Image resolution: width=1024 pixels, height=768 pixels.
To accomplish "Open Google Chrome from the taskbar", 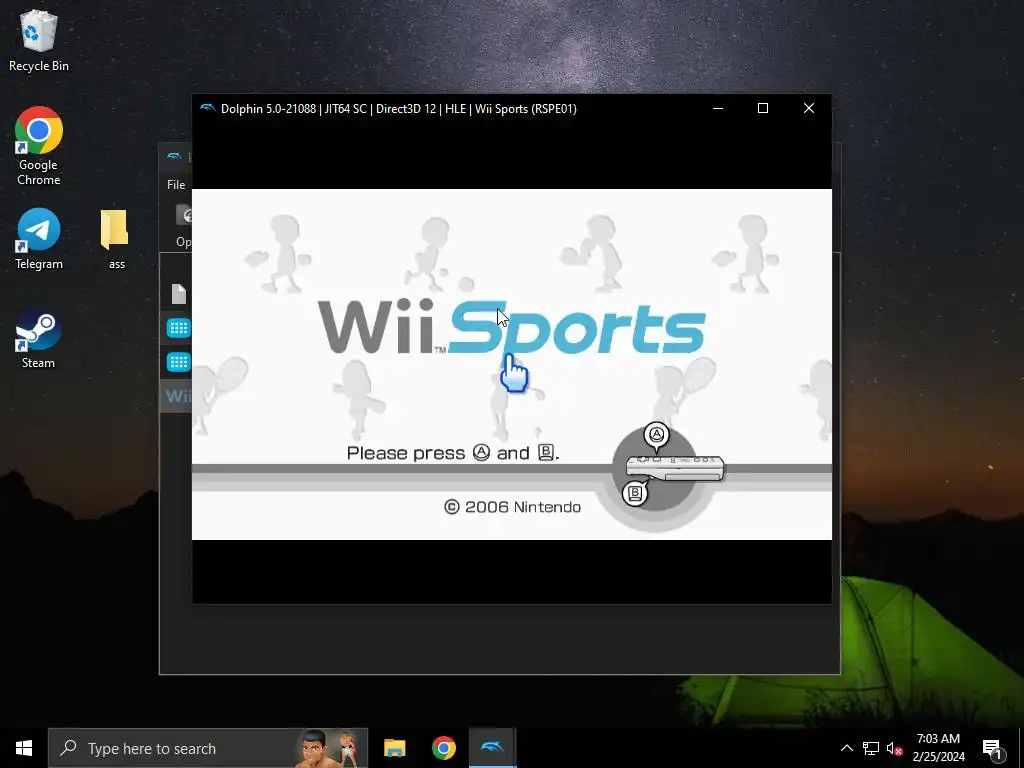I will 443,748.
